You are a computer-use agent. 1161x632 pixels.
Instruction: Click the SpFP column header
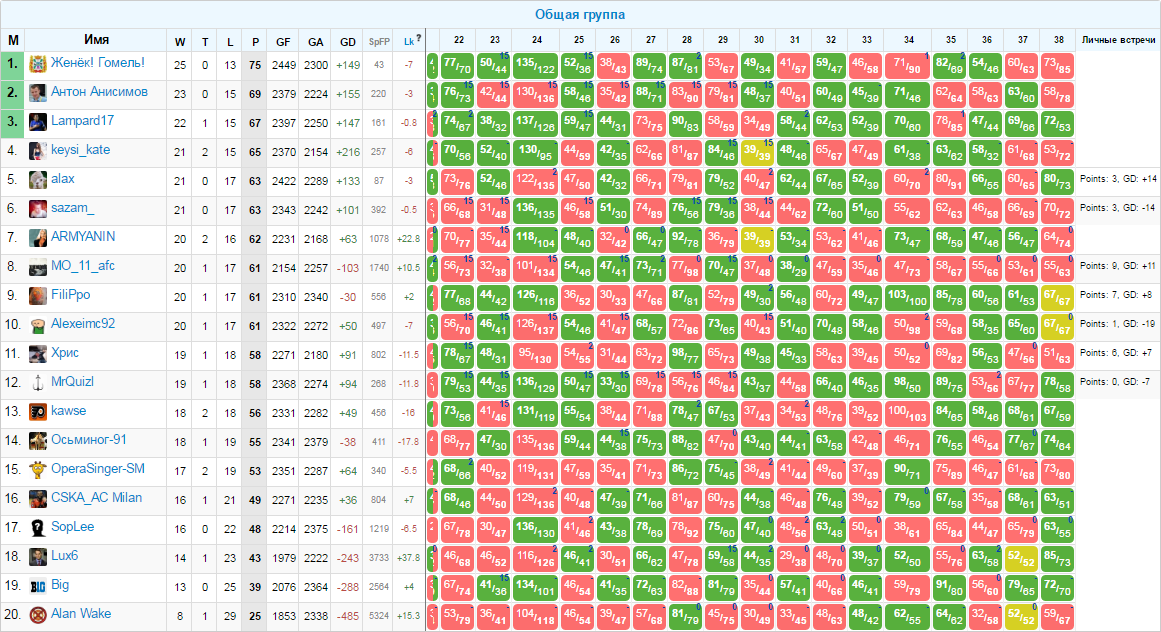(x=378, y=41)
